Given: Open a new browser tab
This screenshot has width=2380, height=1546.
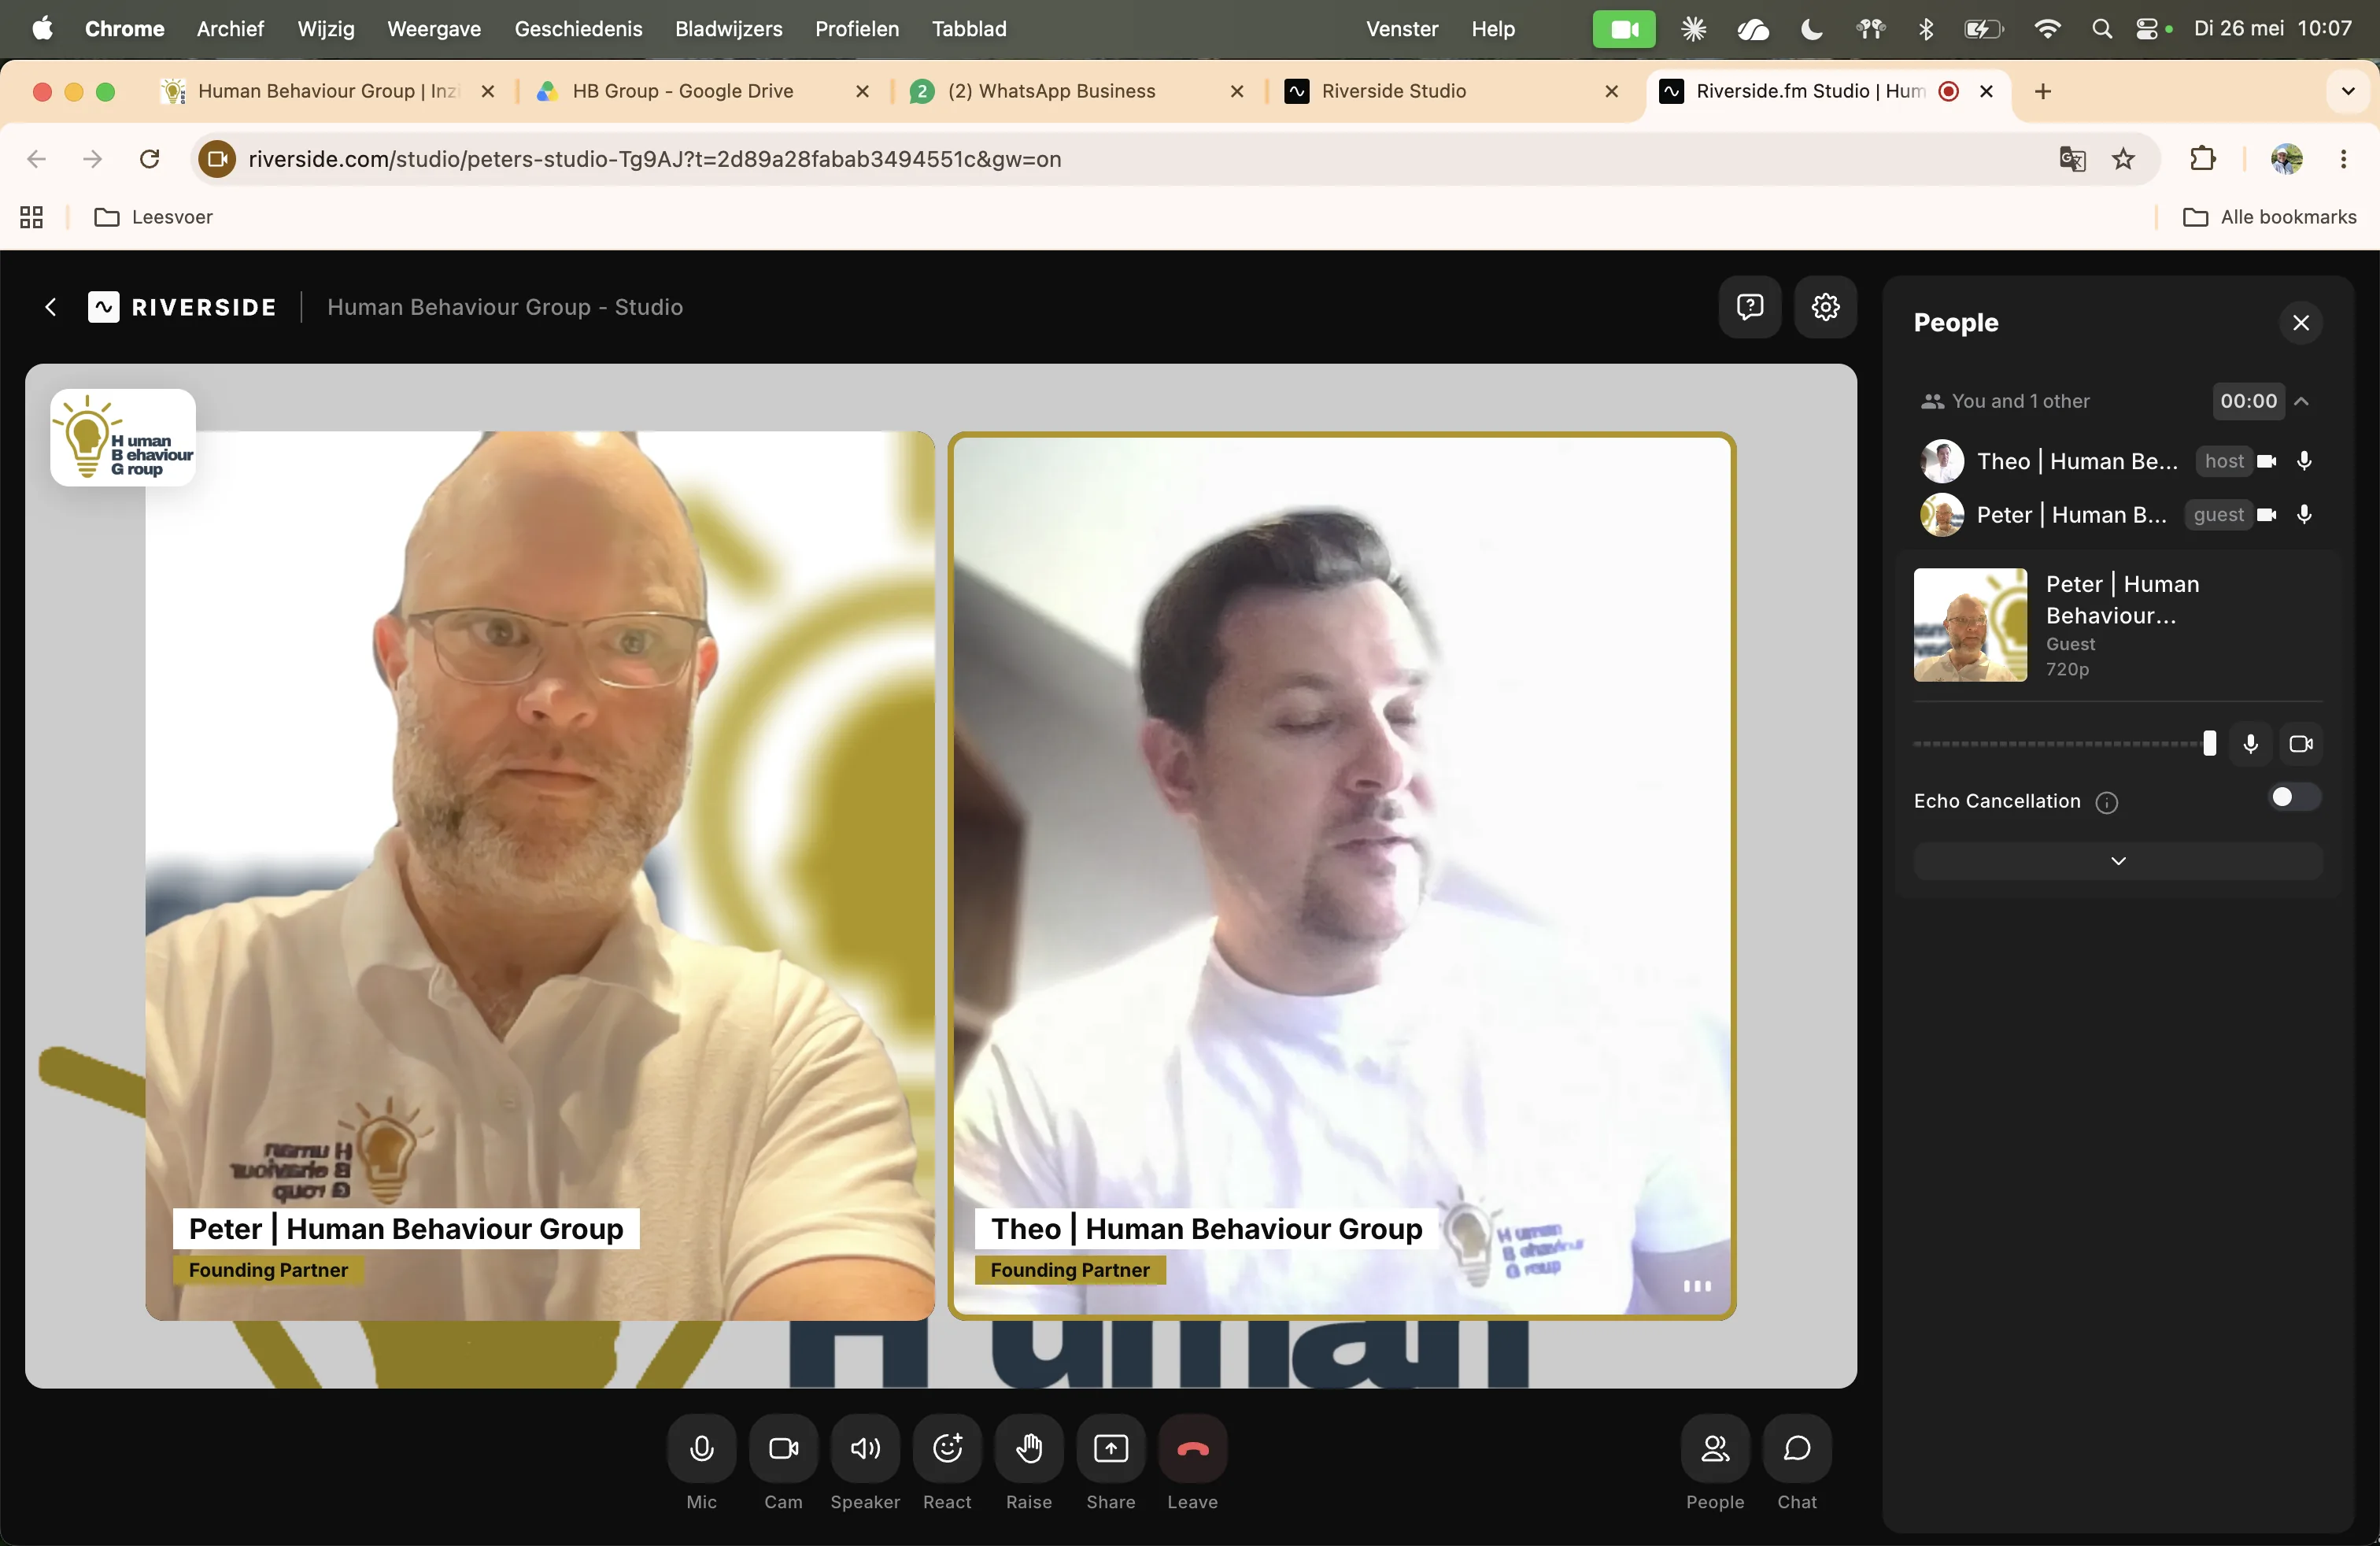Looking at the screenshot, I should pos(2043,91).
